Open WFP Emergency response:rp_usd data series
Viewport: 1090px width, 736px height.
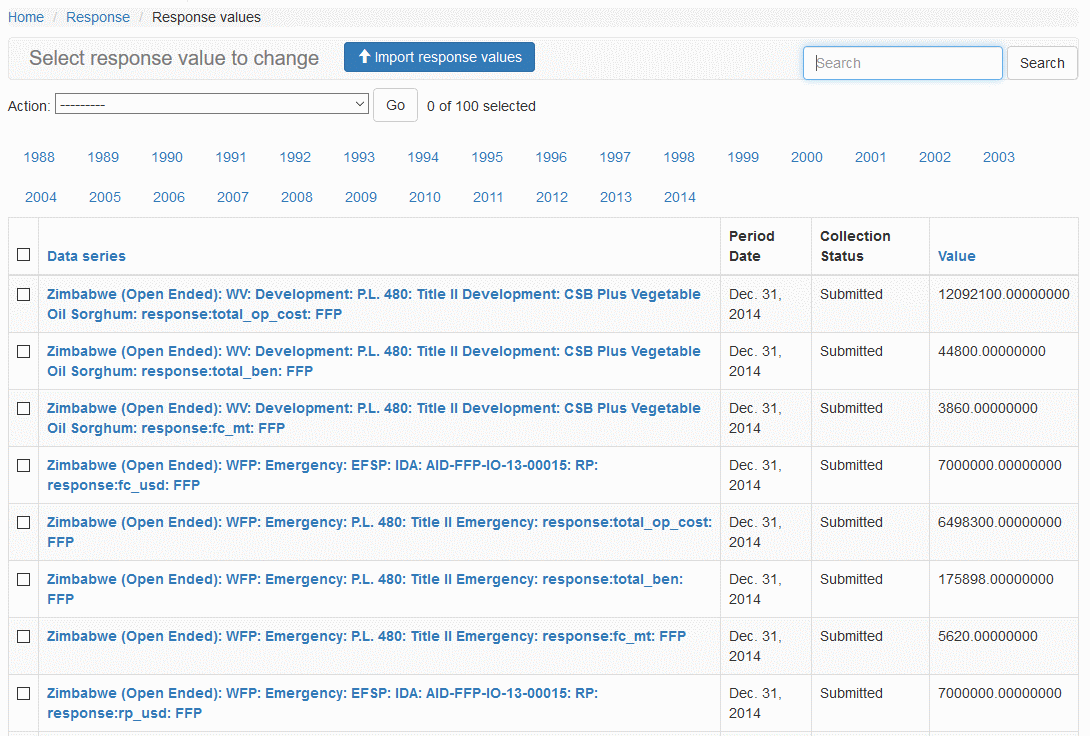pos(322,703)
